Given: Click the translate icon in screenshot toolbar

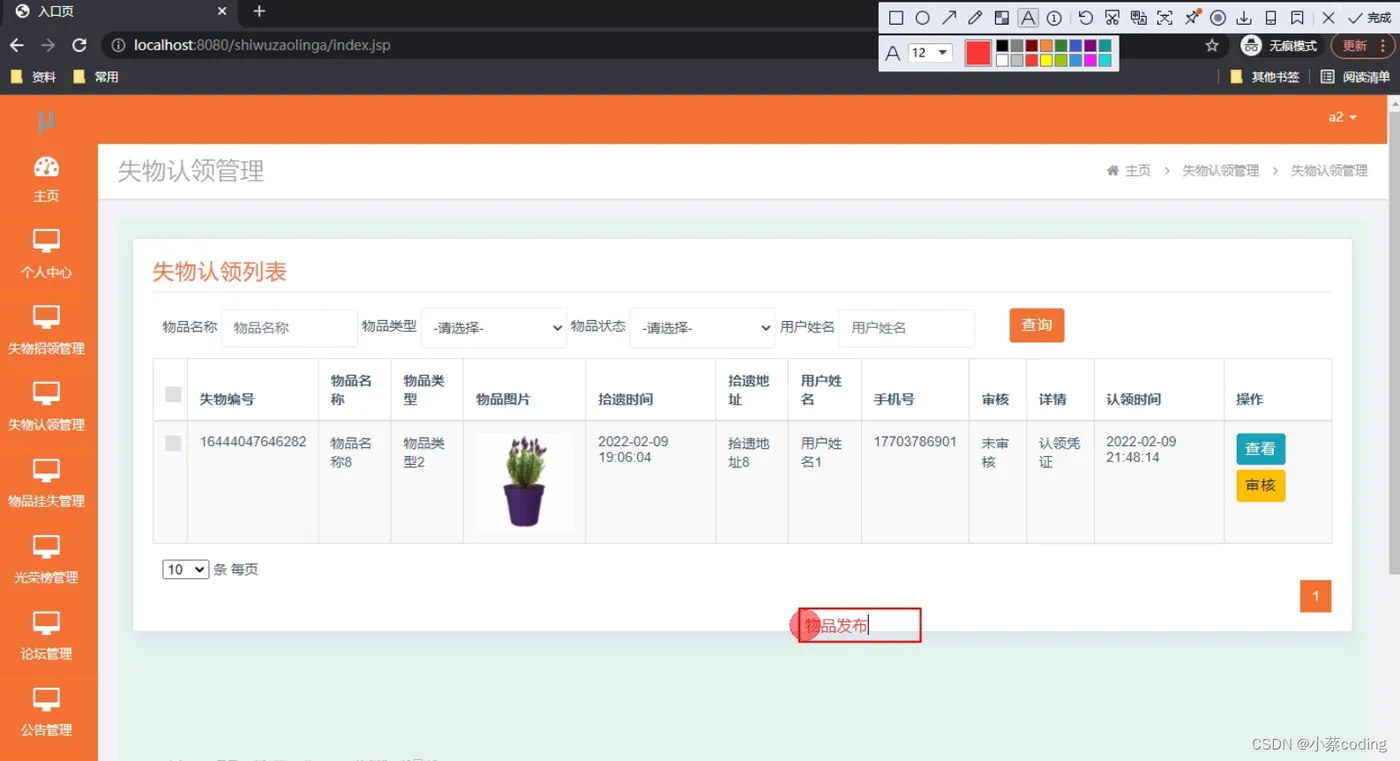Looking at the screenshot, I should [1138, 18].
